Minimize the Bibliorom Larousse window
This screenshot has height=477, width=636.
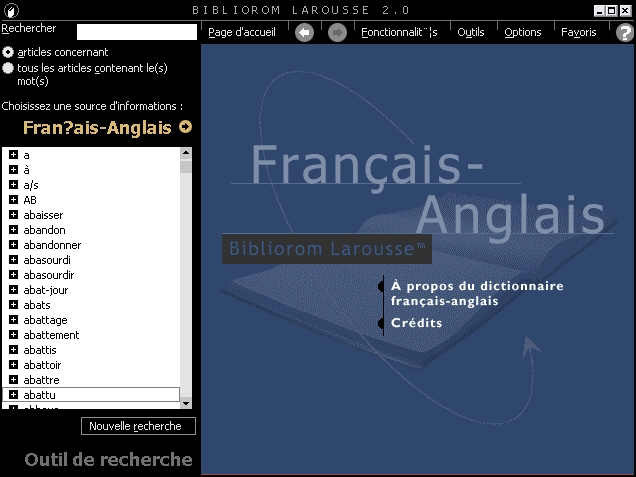click(x=599, y=11)
